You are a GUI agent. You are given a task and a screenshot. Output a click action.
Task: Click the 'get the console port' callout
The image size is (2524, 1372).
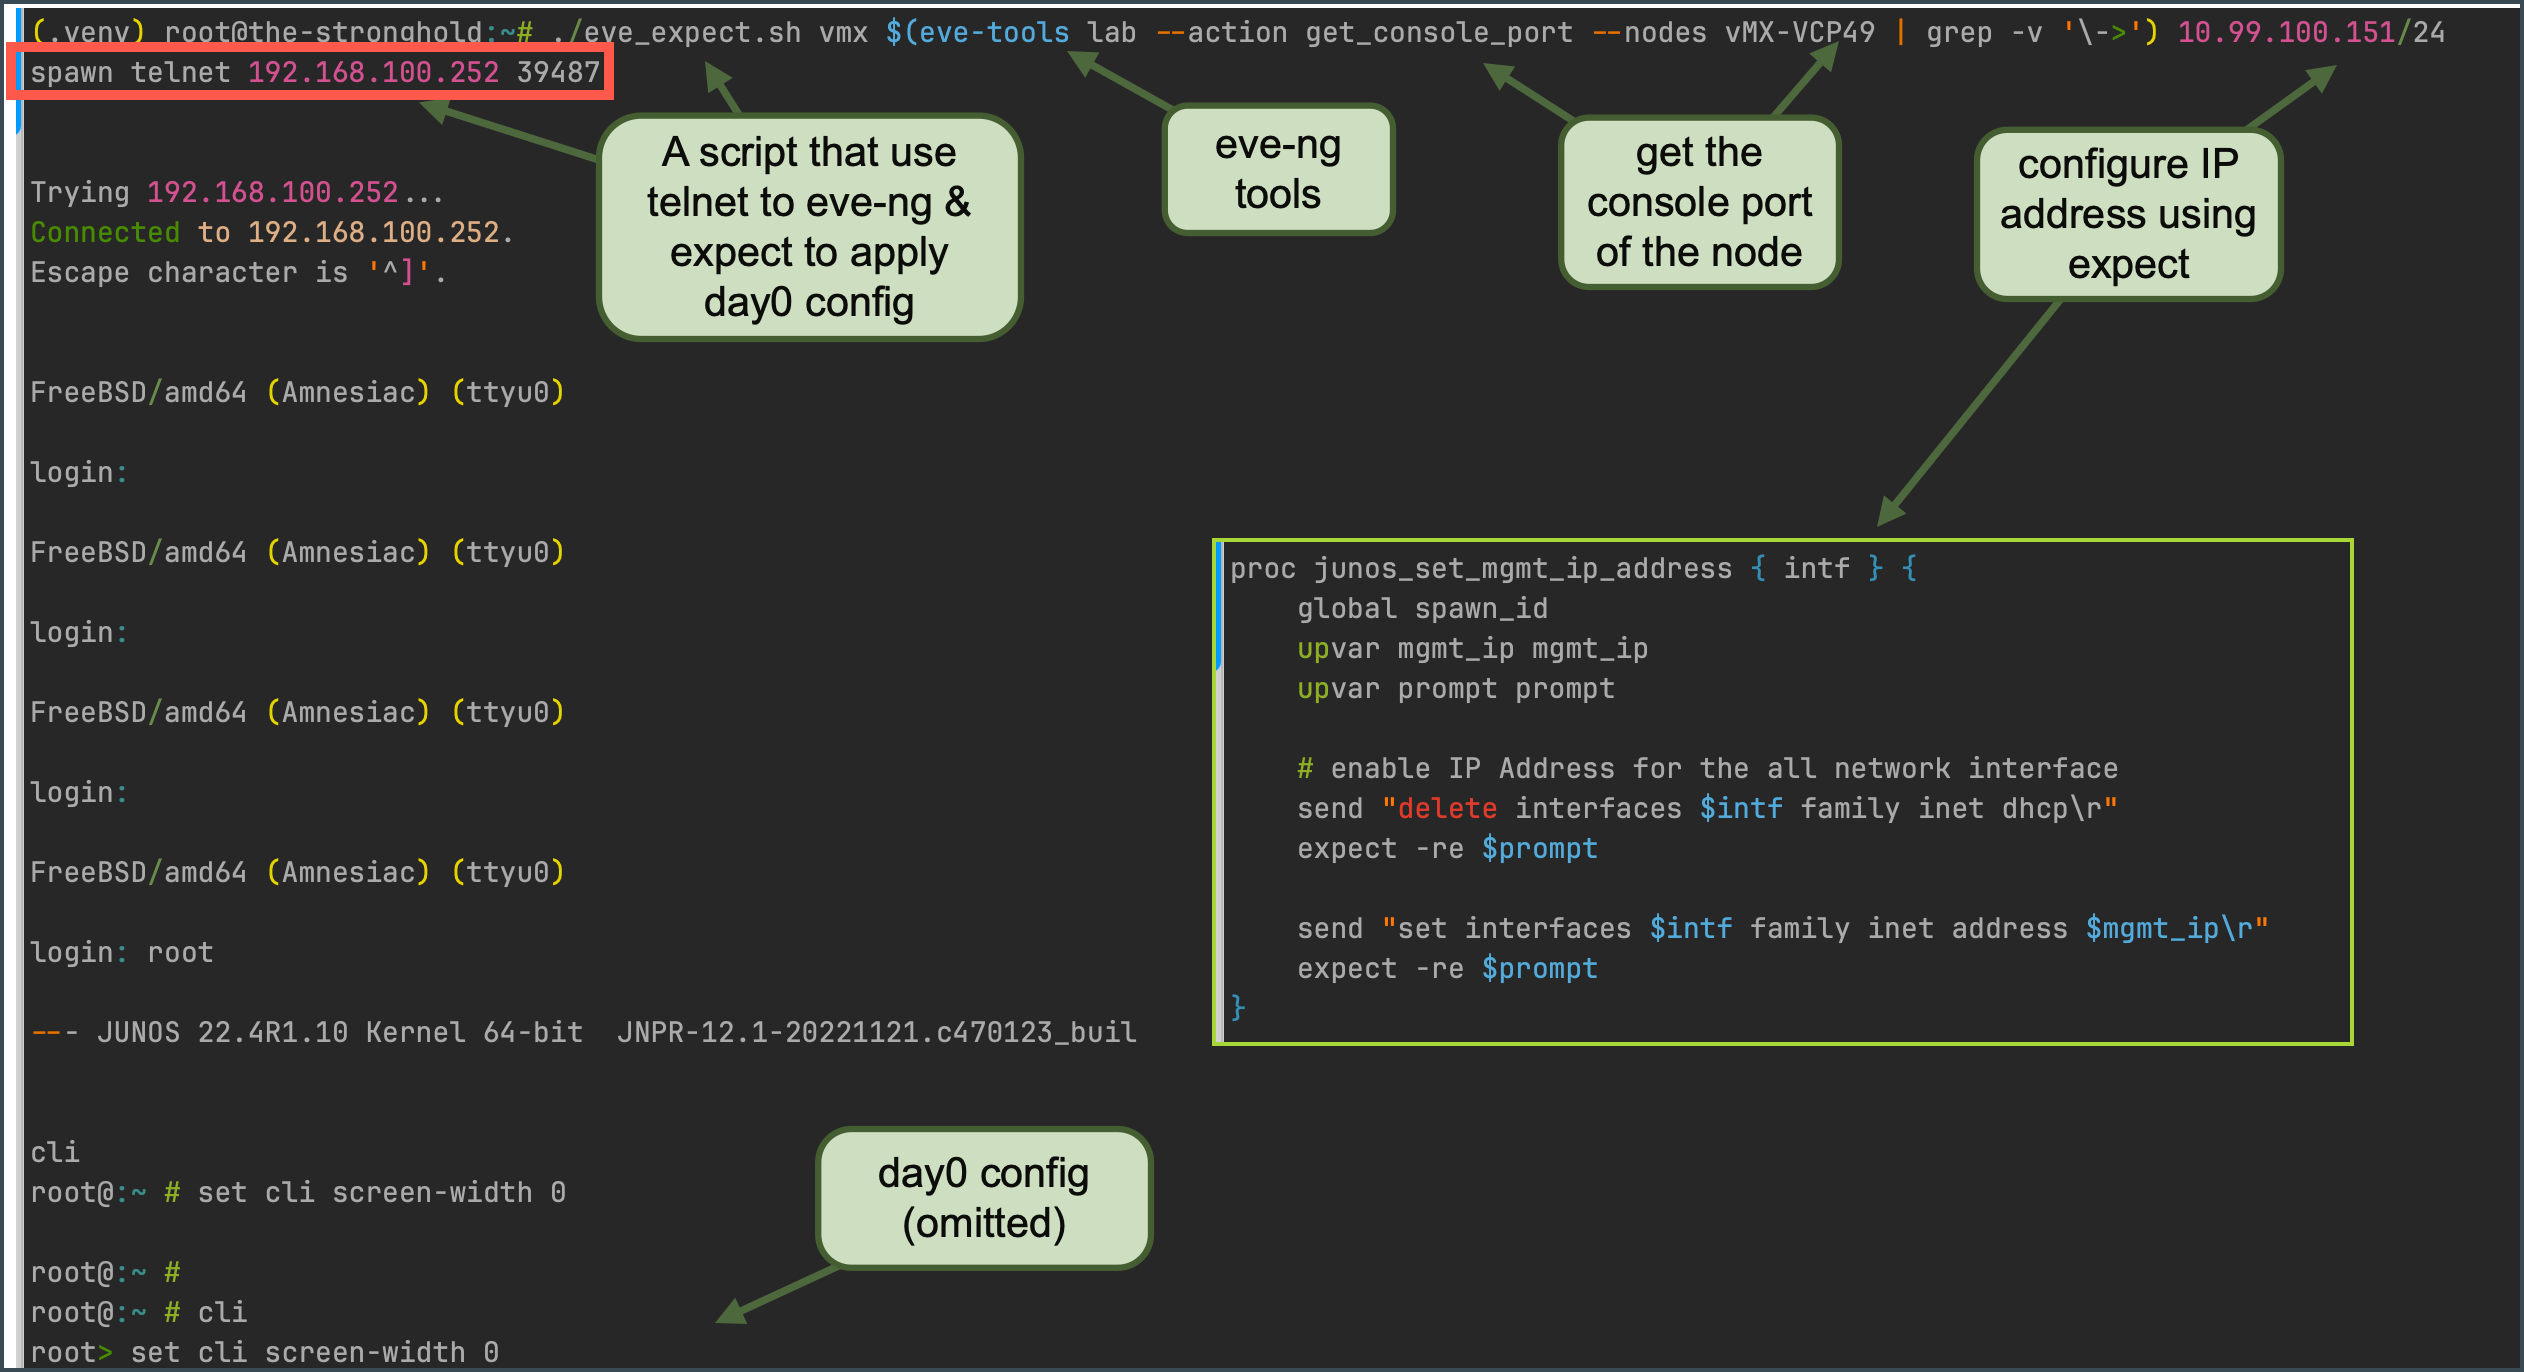pos(1698,202)
